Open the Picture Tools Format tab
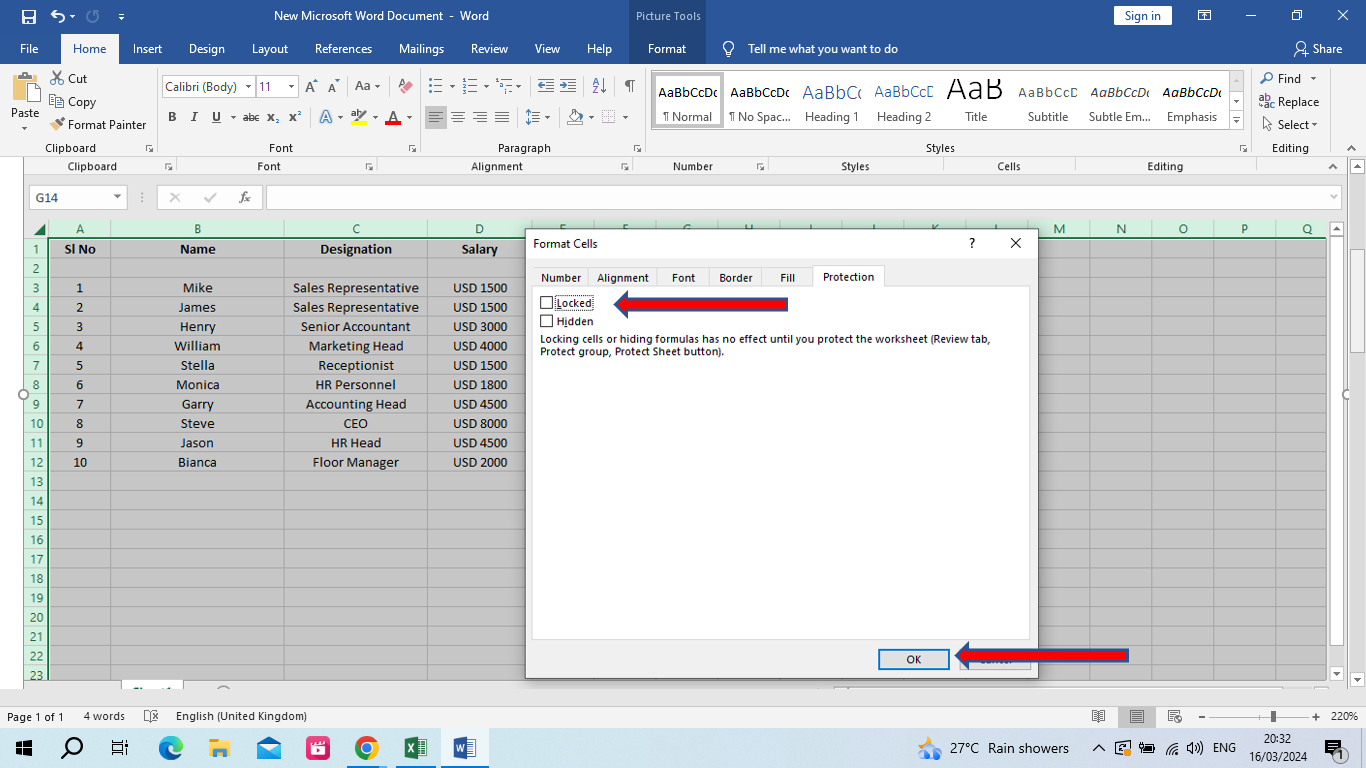The height and width of the screenshot is (768, 1366). pos(667,49)
